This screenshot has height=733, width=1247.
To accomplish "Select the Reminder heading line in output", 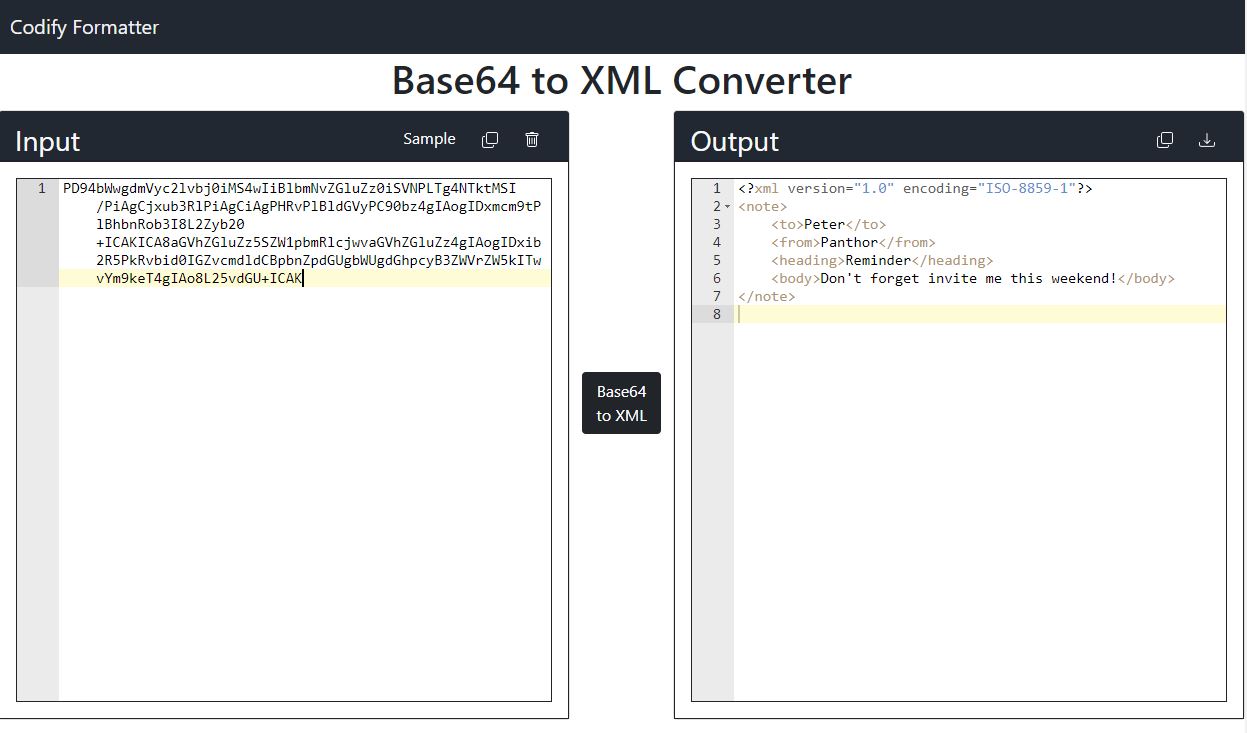I will tap(880, 260).
